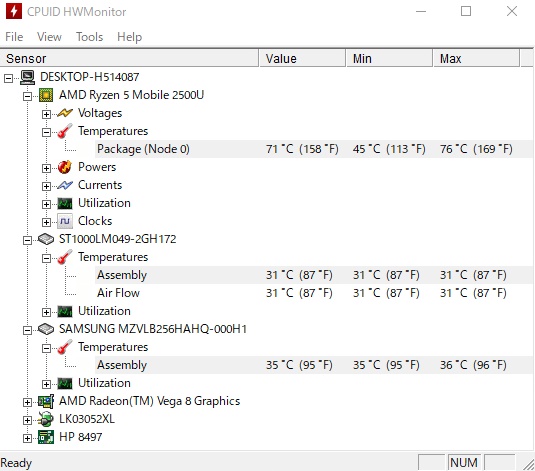
Task: Select the Air Flow temperature row
Action: click(314, 293)
